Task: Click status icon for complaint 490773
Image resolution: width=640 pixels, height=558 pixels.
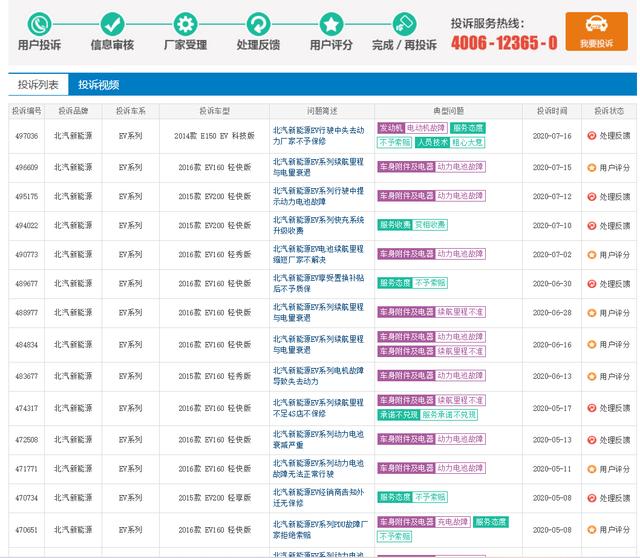Action: pos(591,255)
